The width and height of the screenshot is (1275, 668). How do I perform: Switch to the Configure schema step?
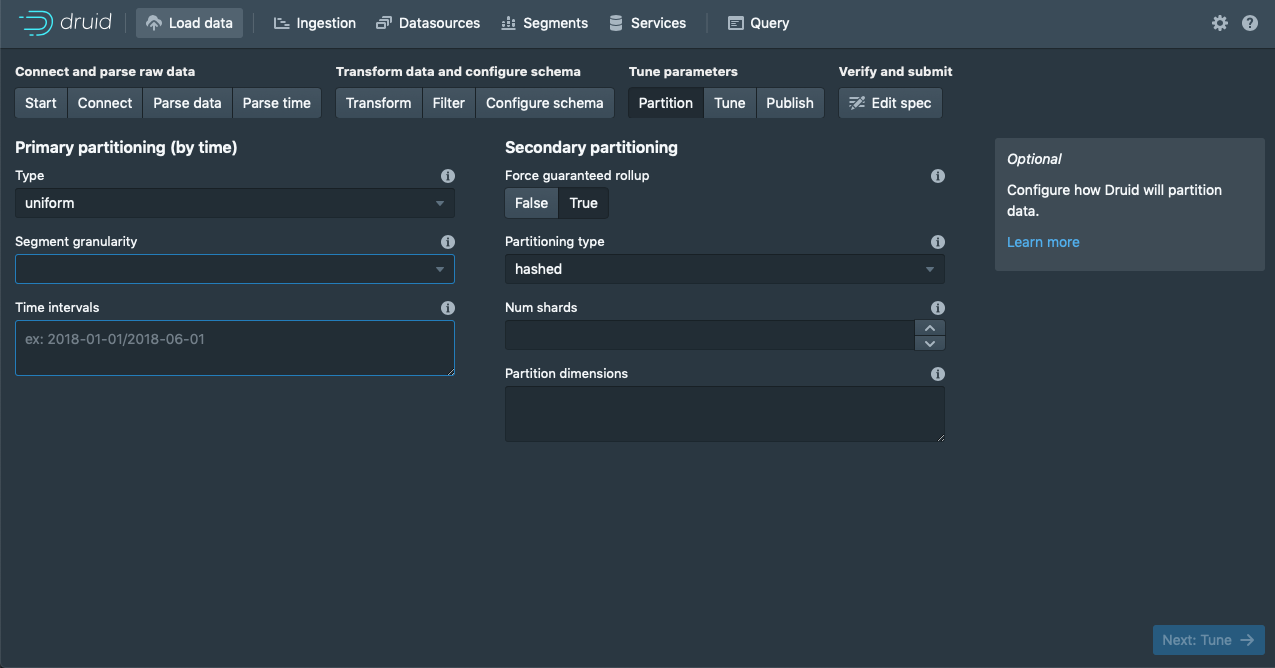point(545,103)
